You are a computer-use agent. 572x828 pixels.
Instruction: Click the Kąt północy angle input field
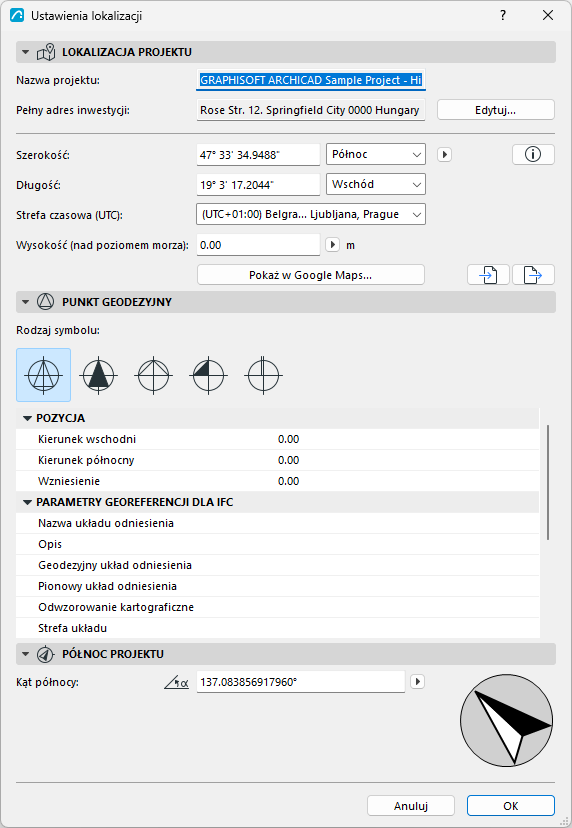point(301,682)
